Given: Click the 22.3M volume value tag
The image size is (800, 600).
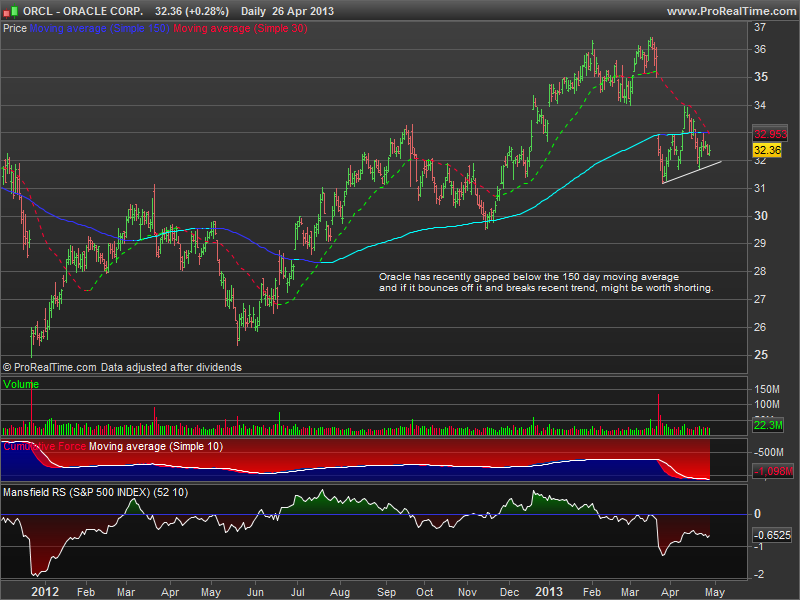Looking at the screenshot, I should pyautogui.click(x=768, y=424).
